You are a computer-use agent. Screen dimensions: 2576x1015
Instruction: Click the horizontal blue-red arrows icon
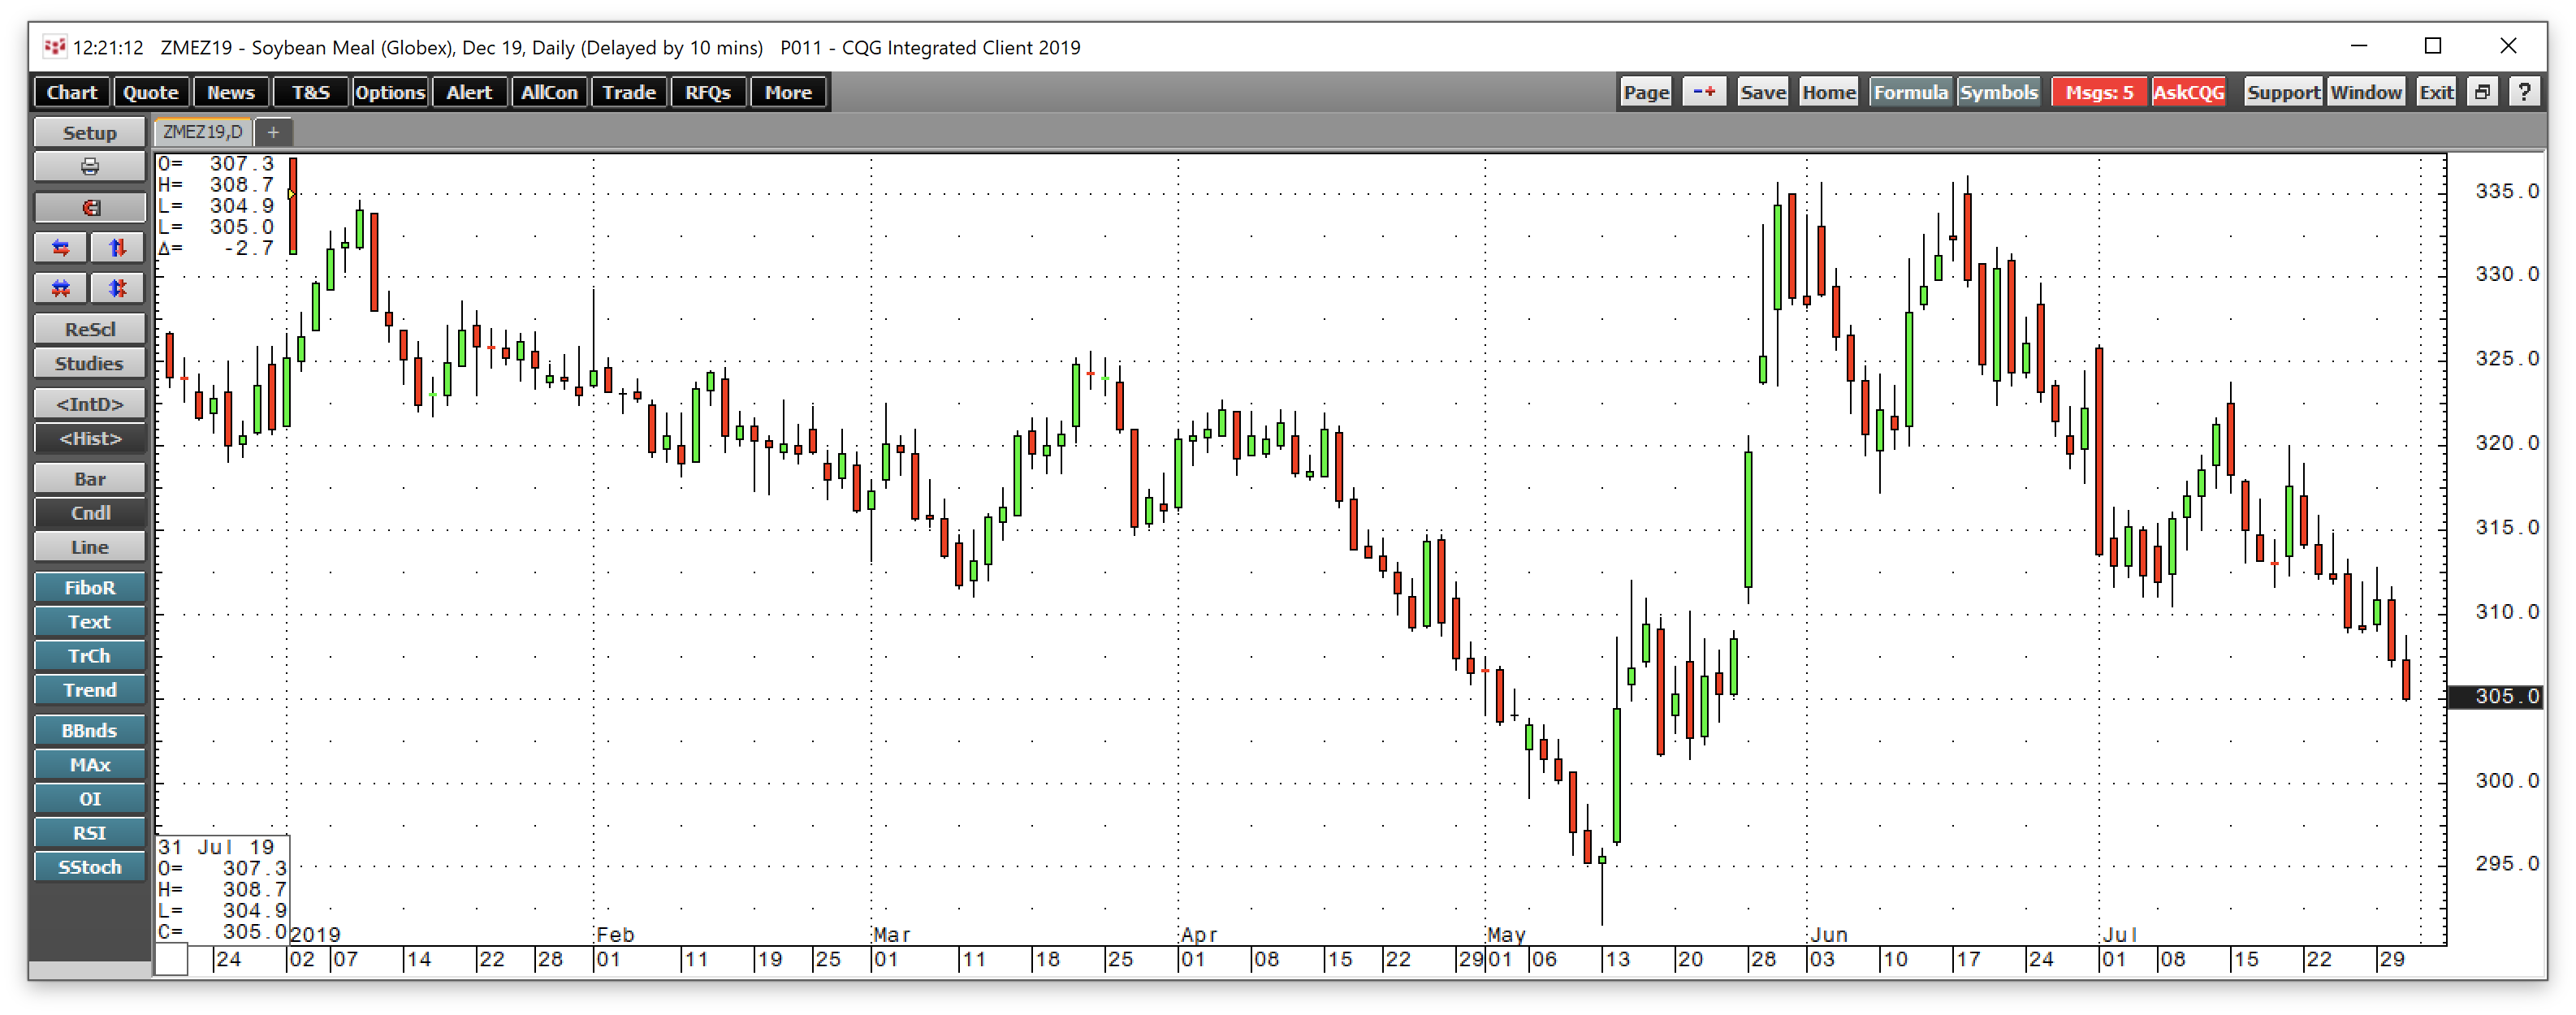tap(61, 248)
